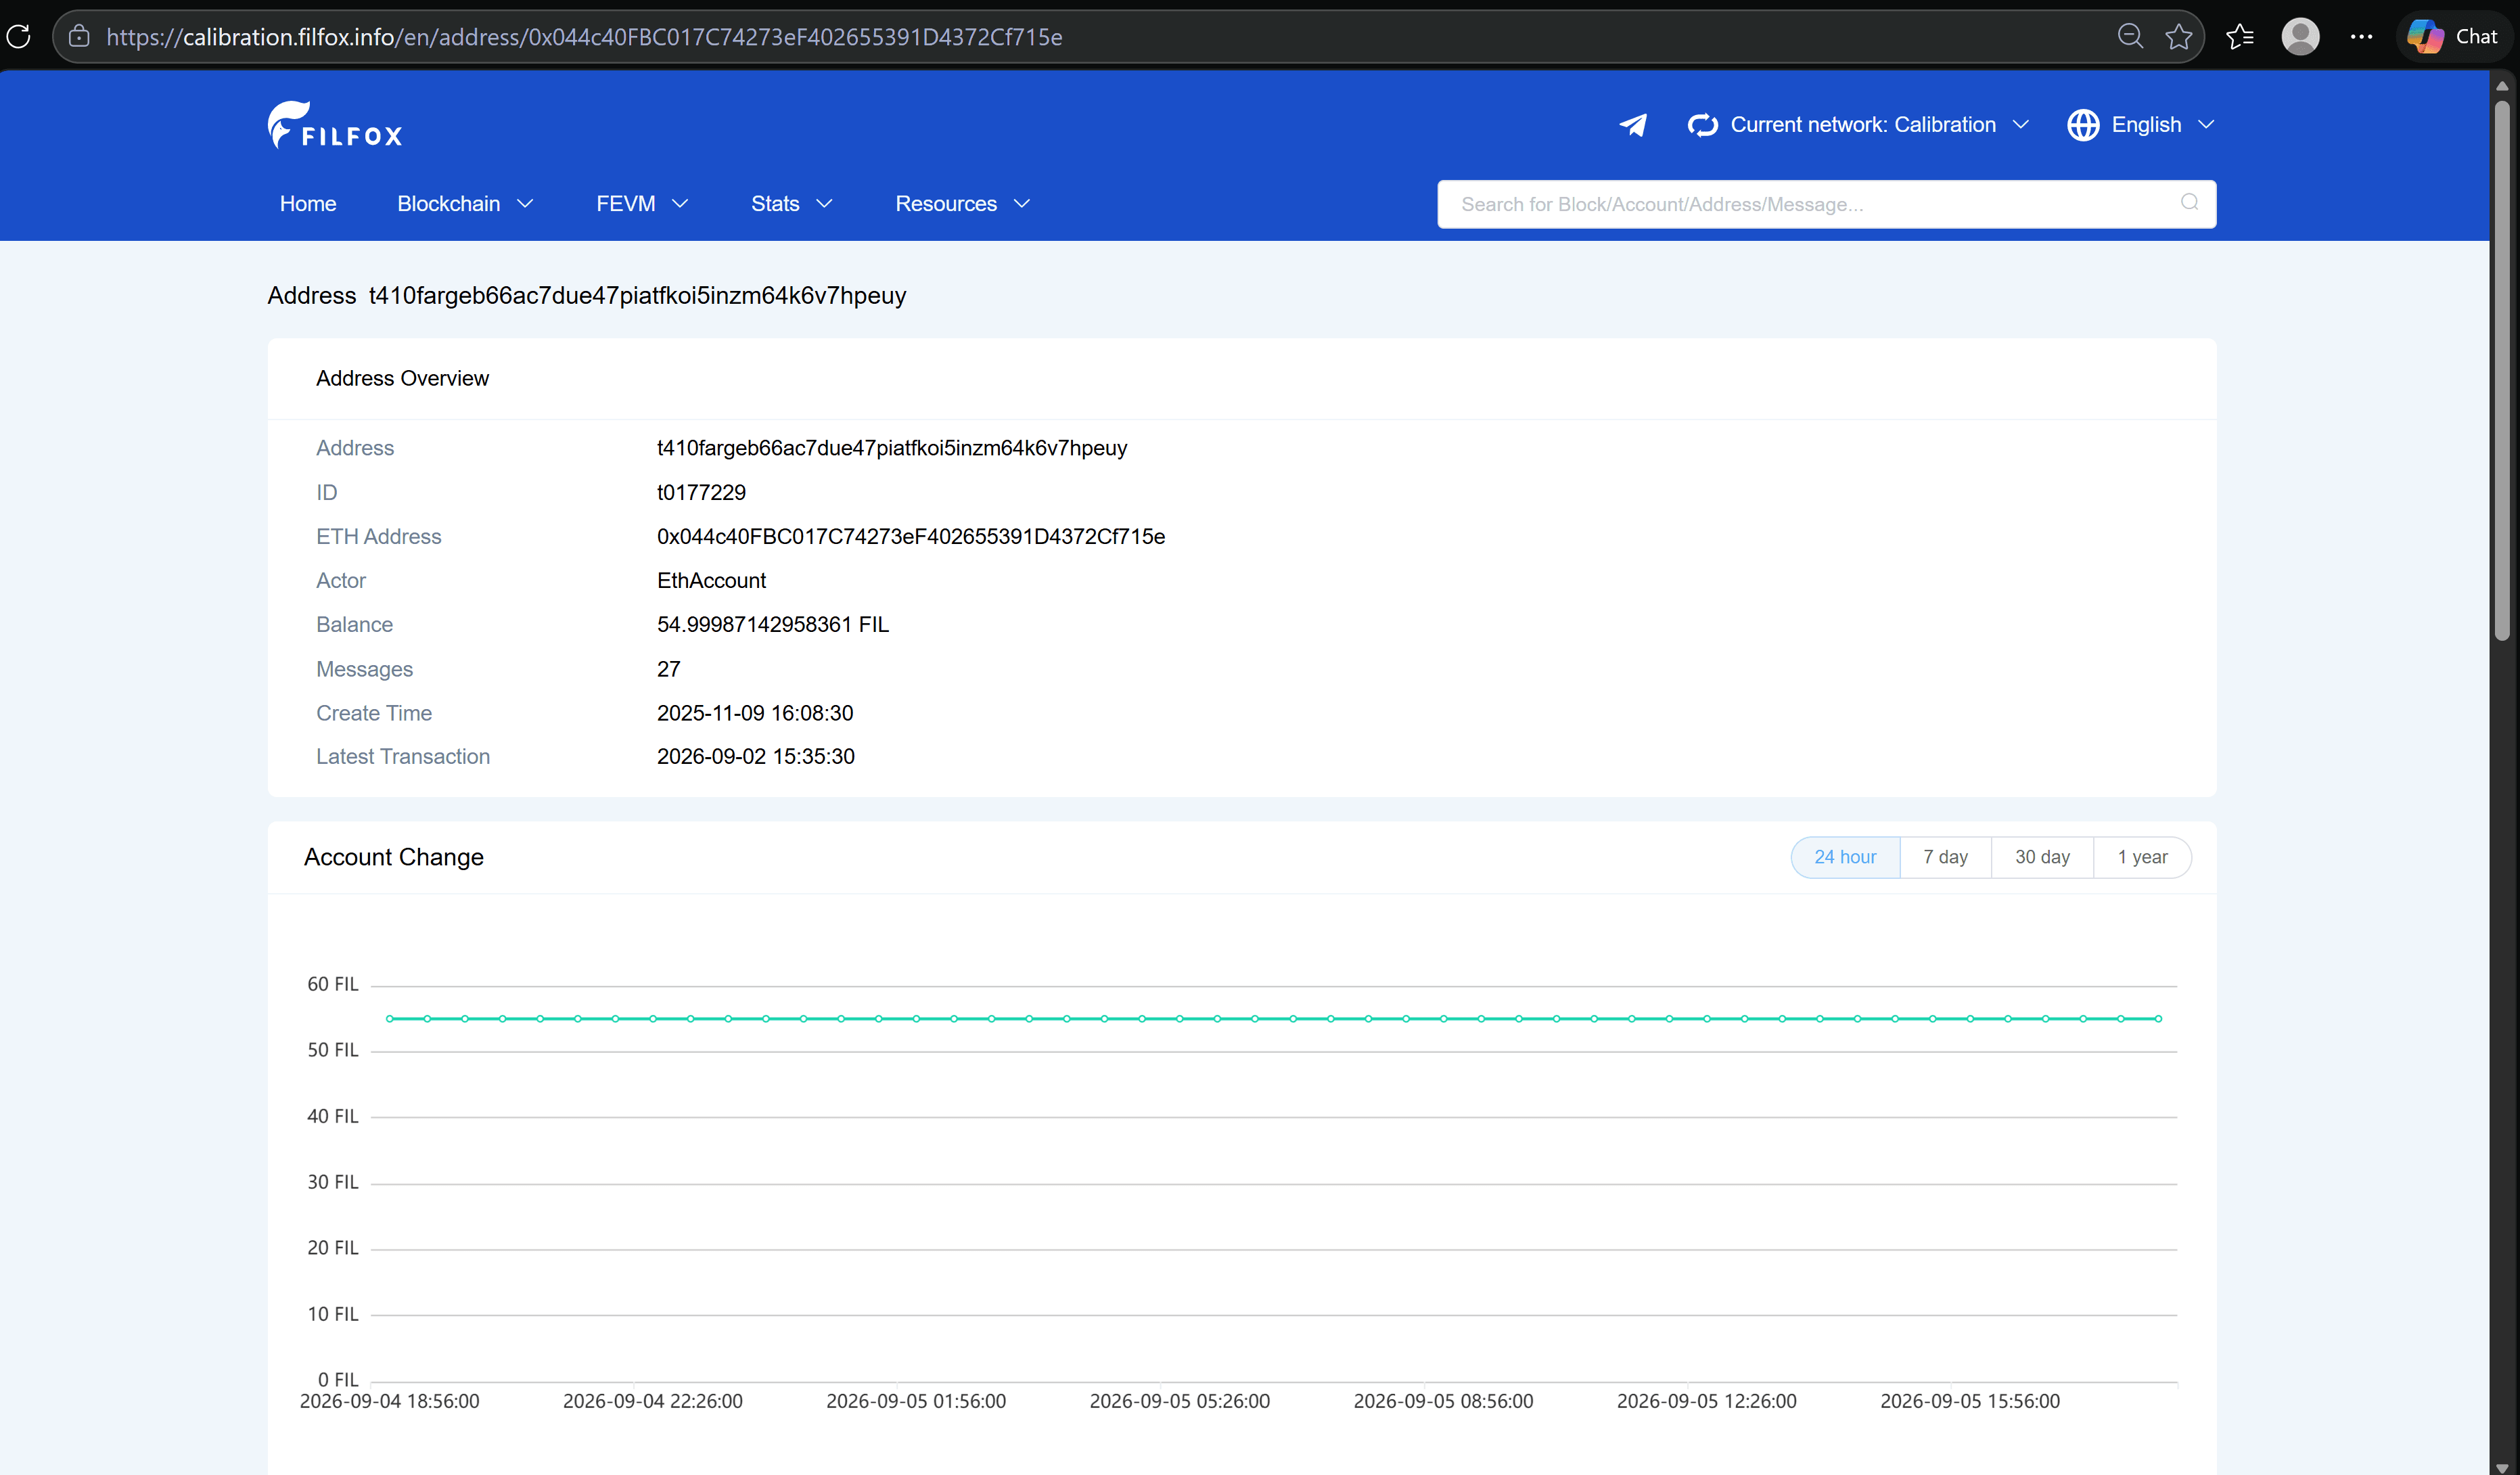Image resolution: width=2520 pixels, height=1475 pixels.
Task: Expand the Stats menu
Action: pos(792,204)
